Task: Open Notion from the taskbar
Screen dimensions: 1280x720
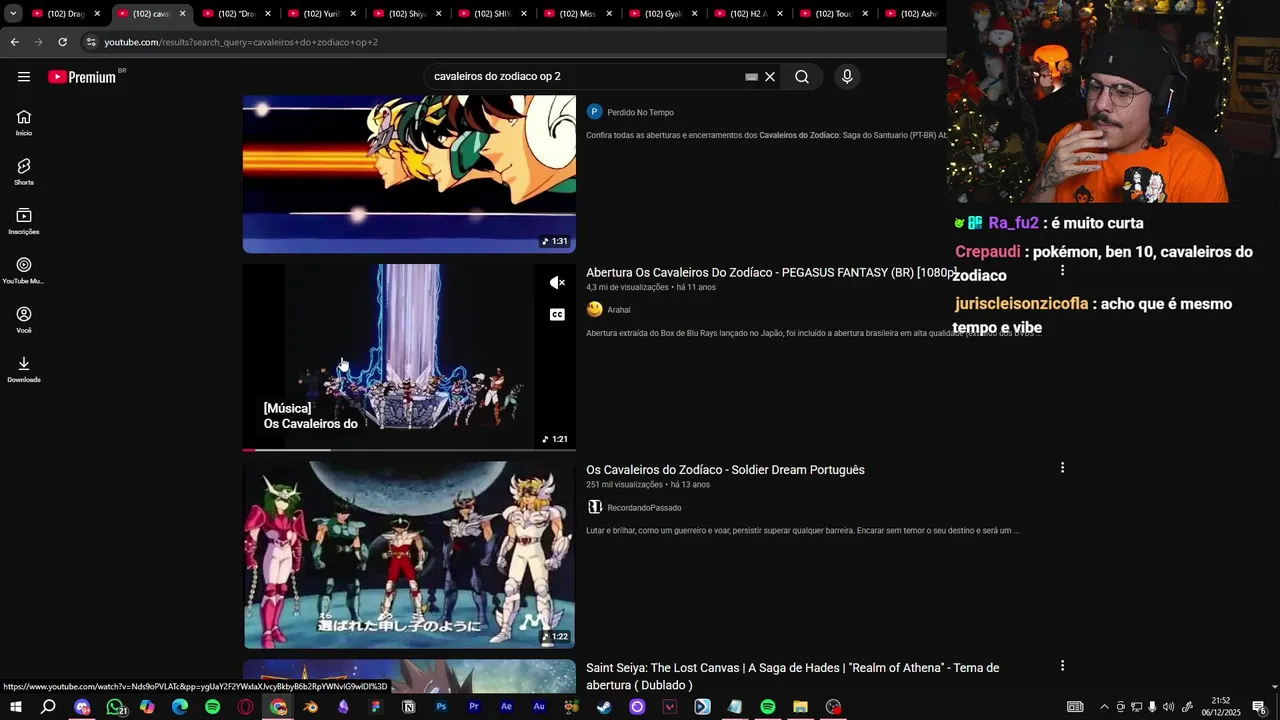Action: tap(408, 707)
